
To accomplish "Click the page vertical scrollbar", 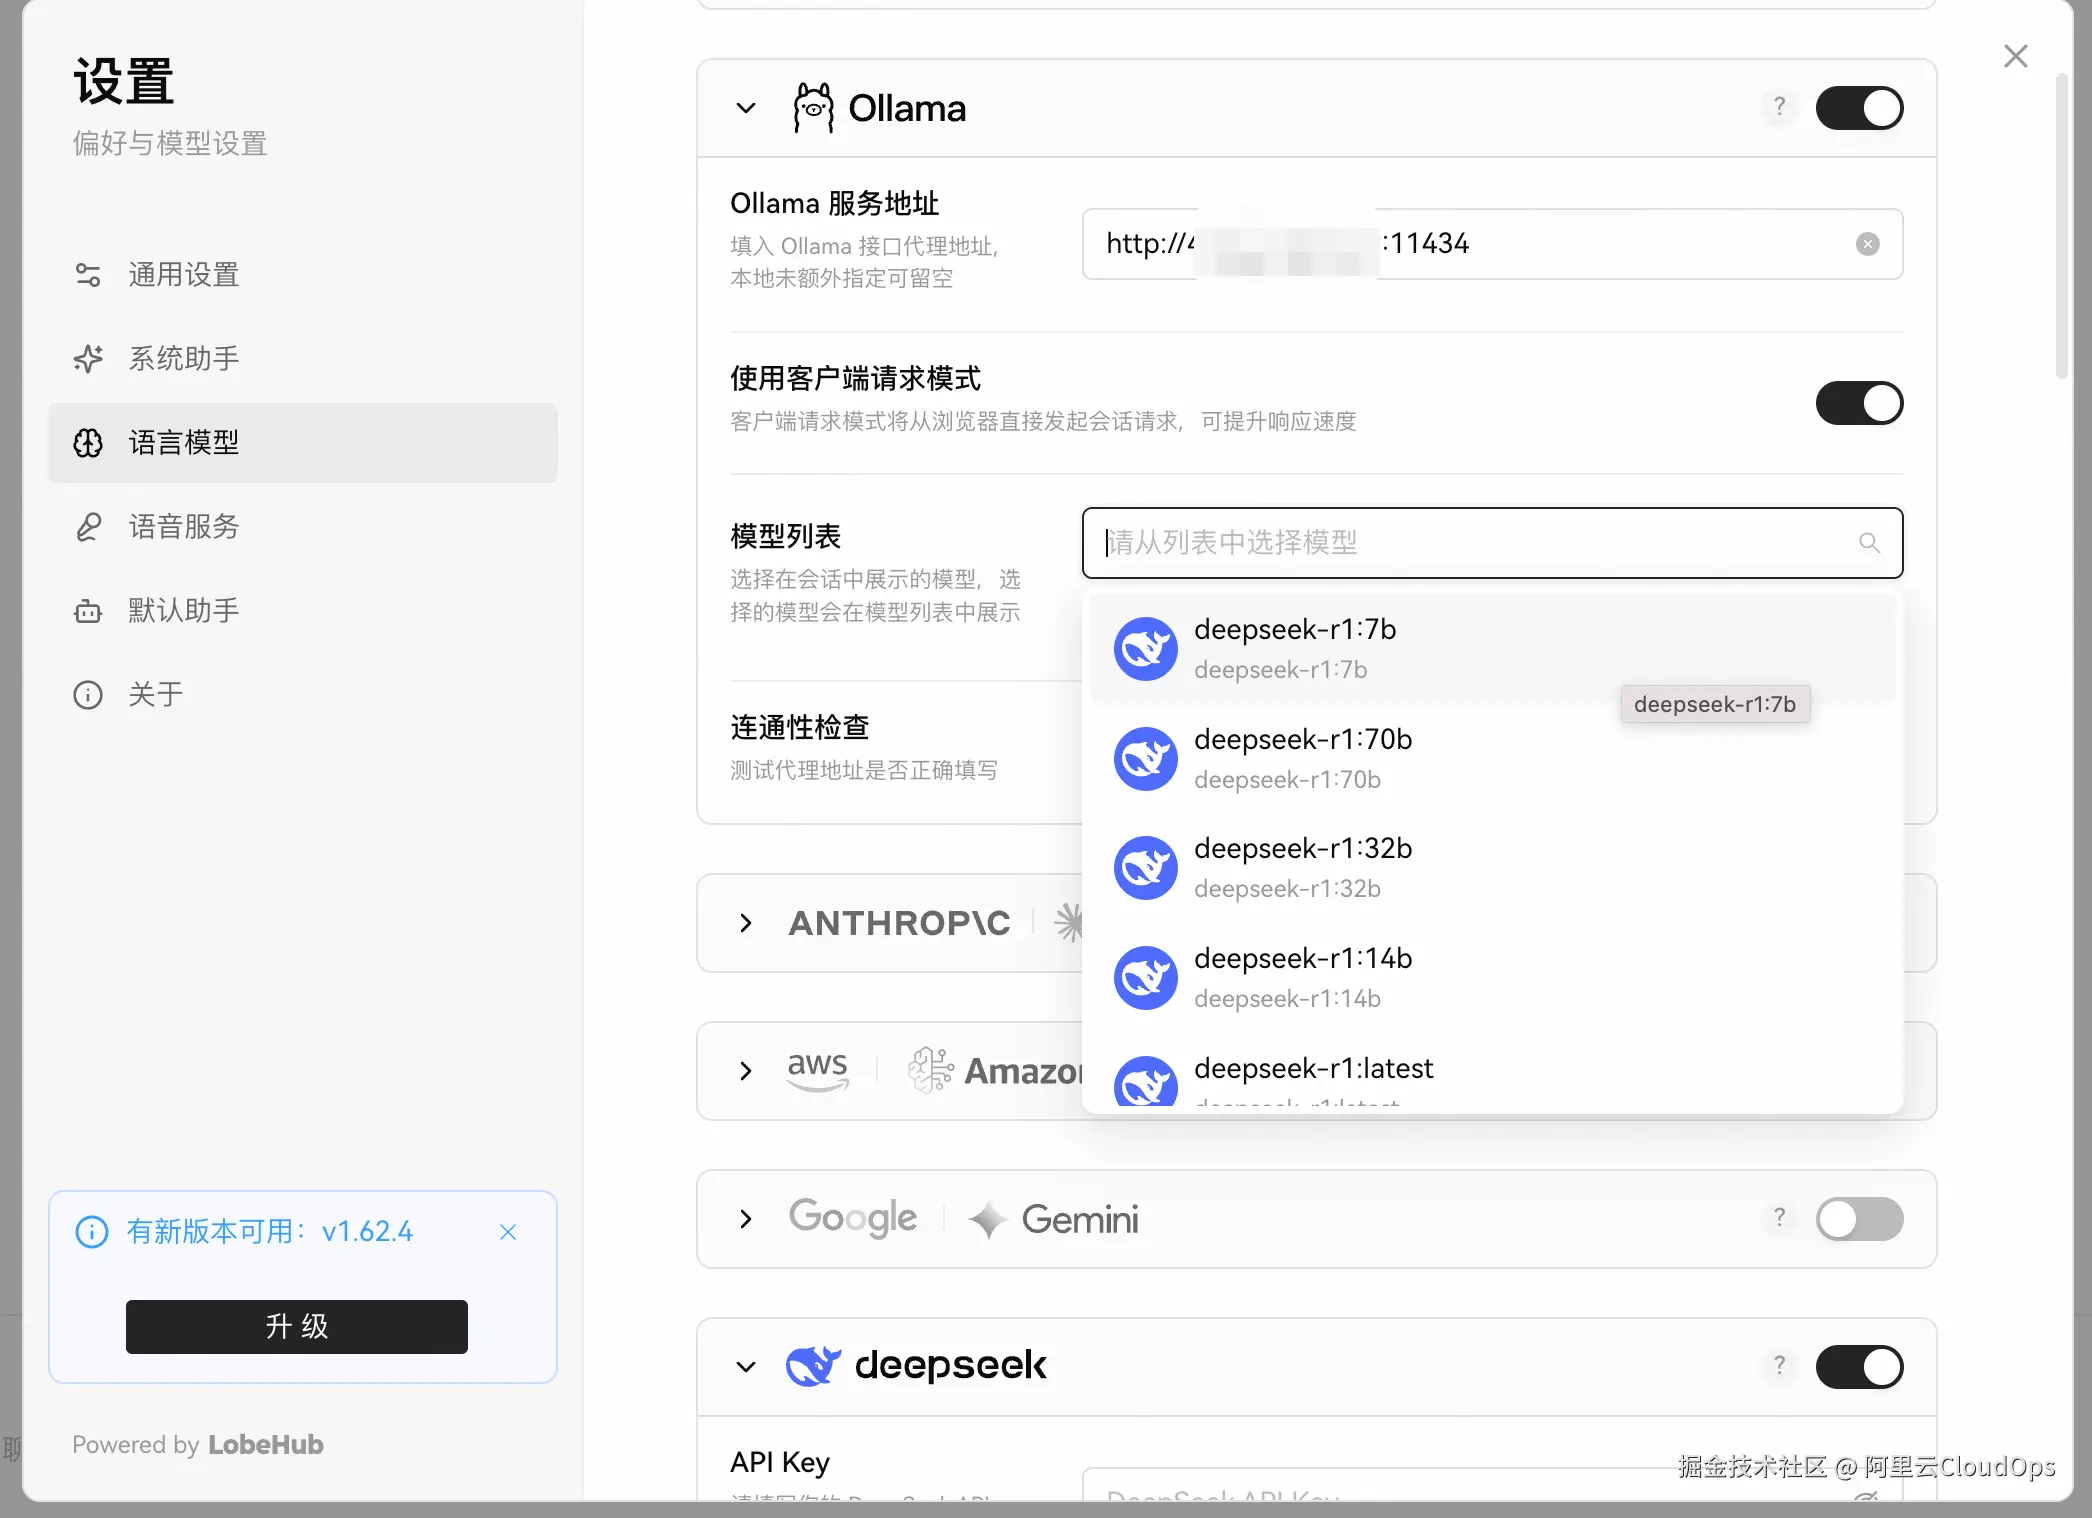I will click(x=2061, y=225).
